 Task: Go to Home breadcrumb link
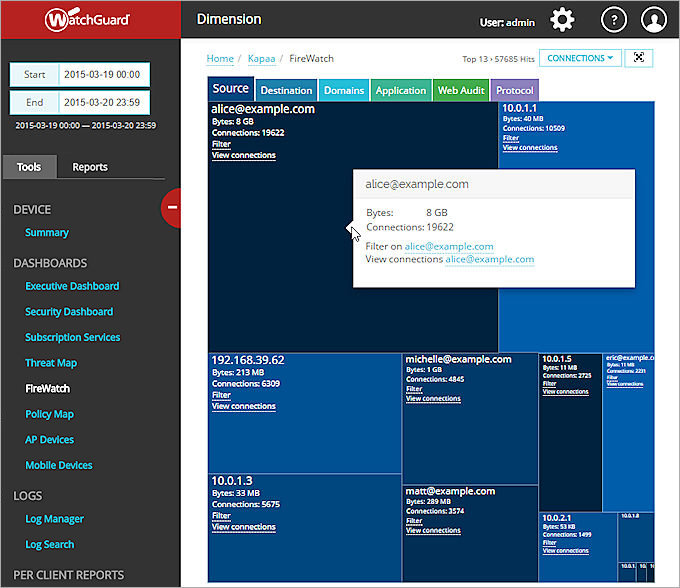click(220, 59)
